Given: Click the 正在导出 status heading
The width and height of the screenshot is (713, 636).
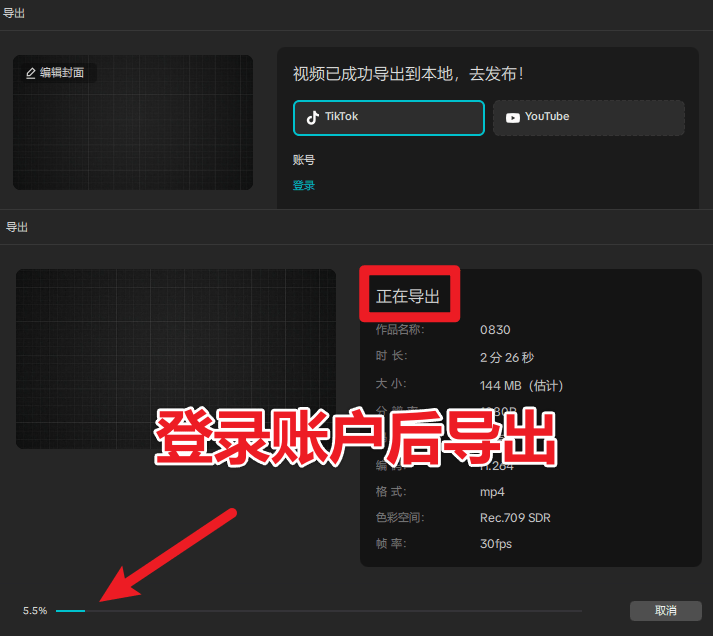Looking at the screenshot, I should (408, 297).
